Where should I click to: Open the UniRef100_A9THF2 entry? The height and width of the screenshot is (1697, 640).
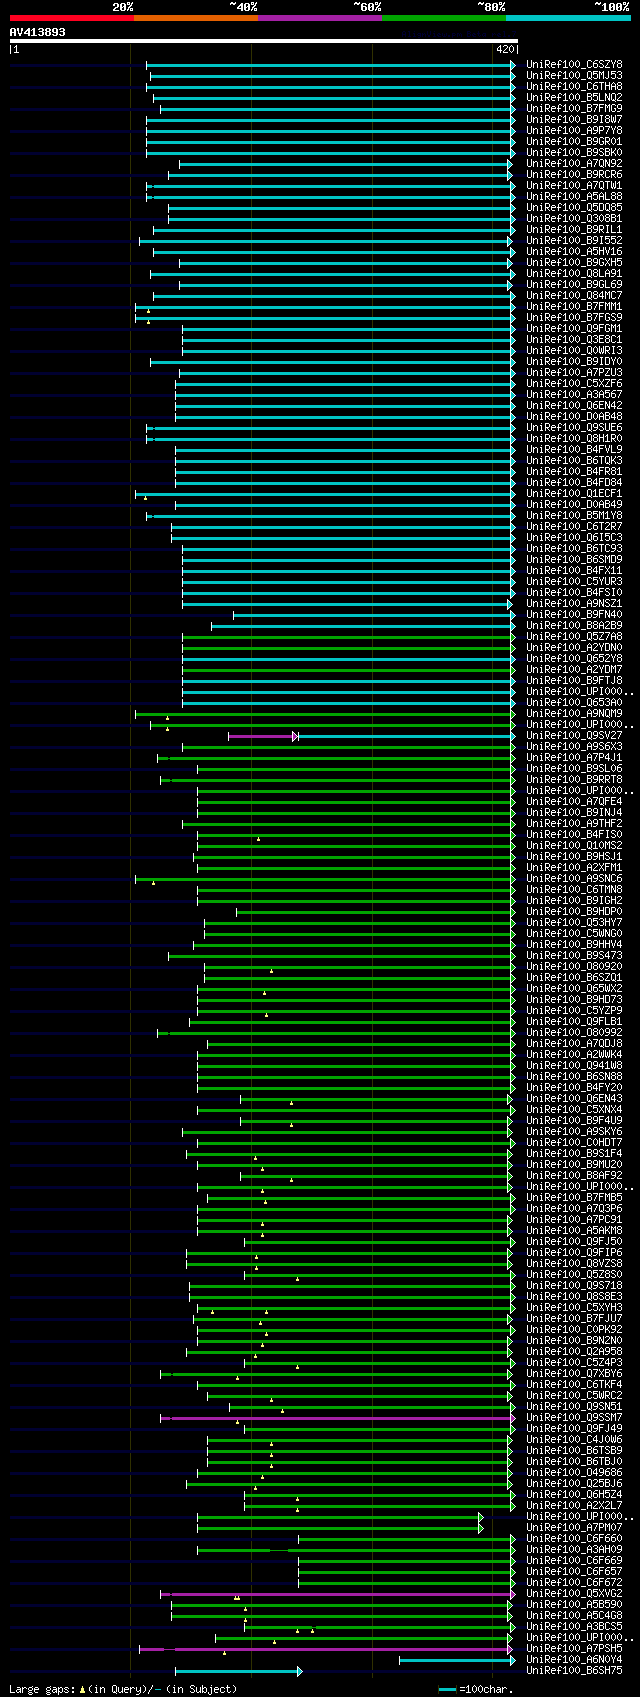tap(574, 824)
